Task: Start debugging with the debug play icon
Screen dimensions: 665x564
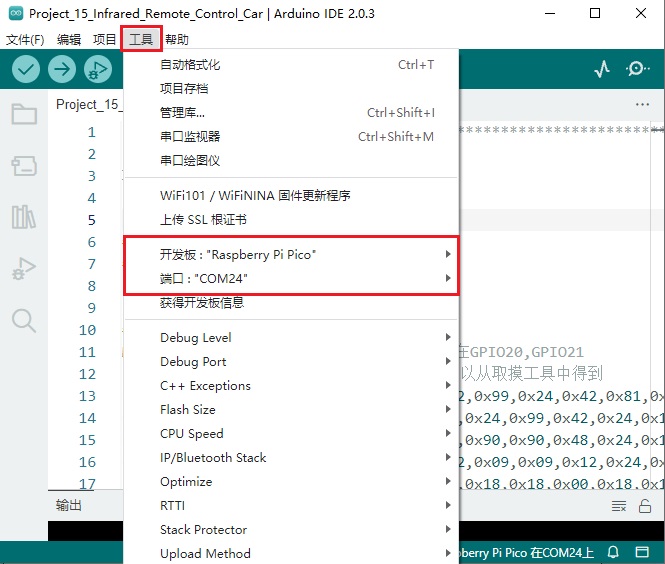Action: click(98, 69)
